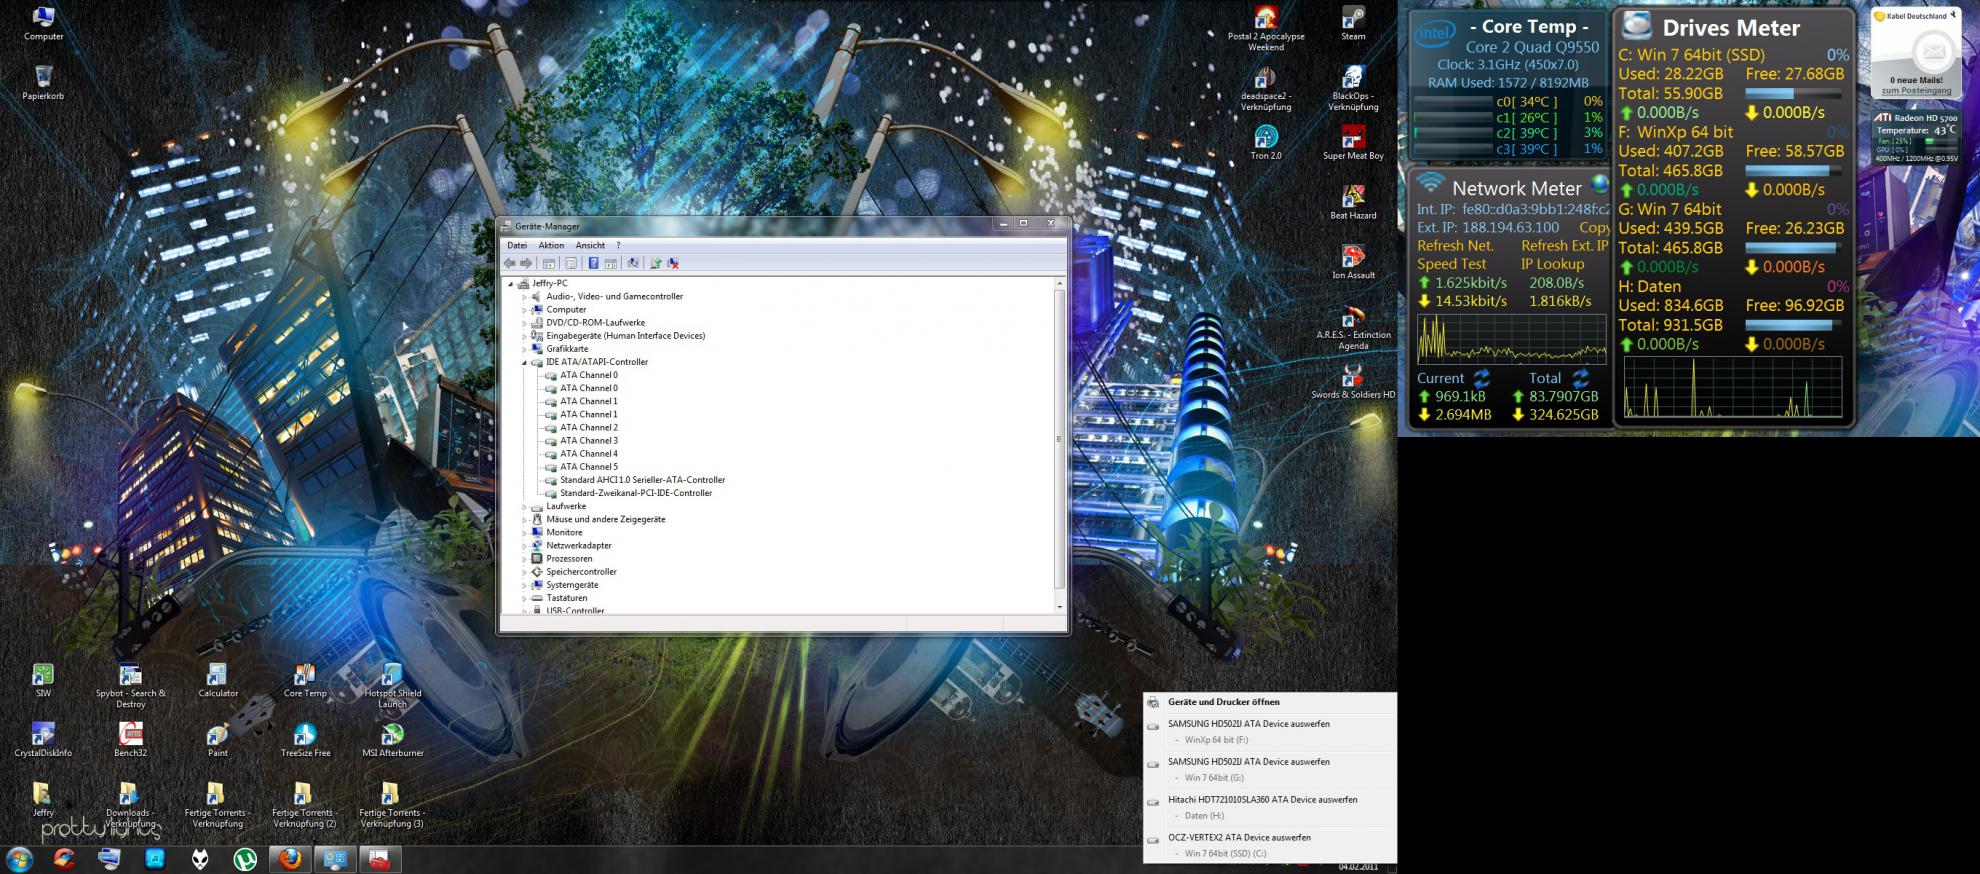This screenshot has width=1980, height=874.
Task: Open the Papierkorb recycle bin icon
Action: [43, 83]
